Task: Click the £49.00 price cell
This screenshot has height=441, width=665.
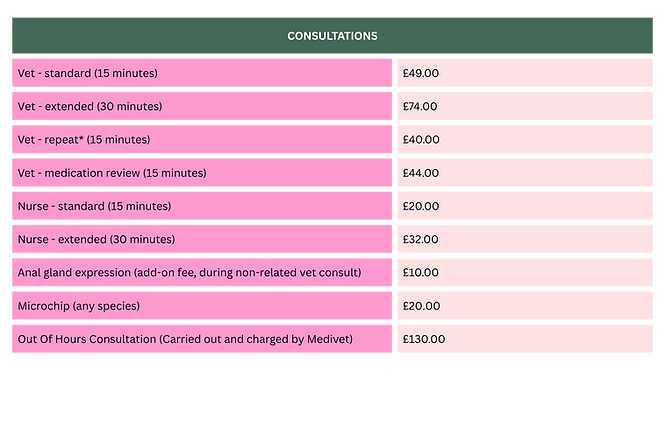Action: coord(525,73)
